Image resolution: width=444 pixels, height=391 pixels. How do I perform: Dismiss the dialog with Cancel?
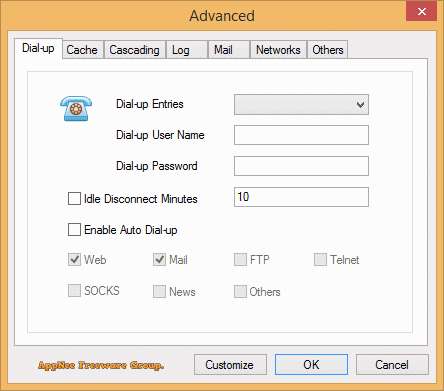[x=392, y=365]
